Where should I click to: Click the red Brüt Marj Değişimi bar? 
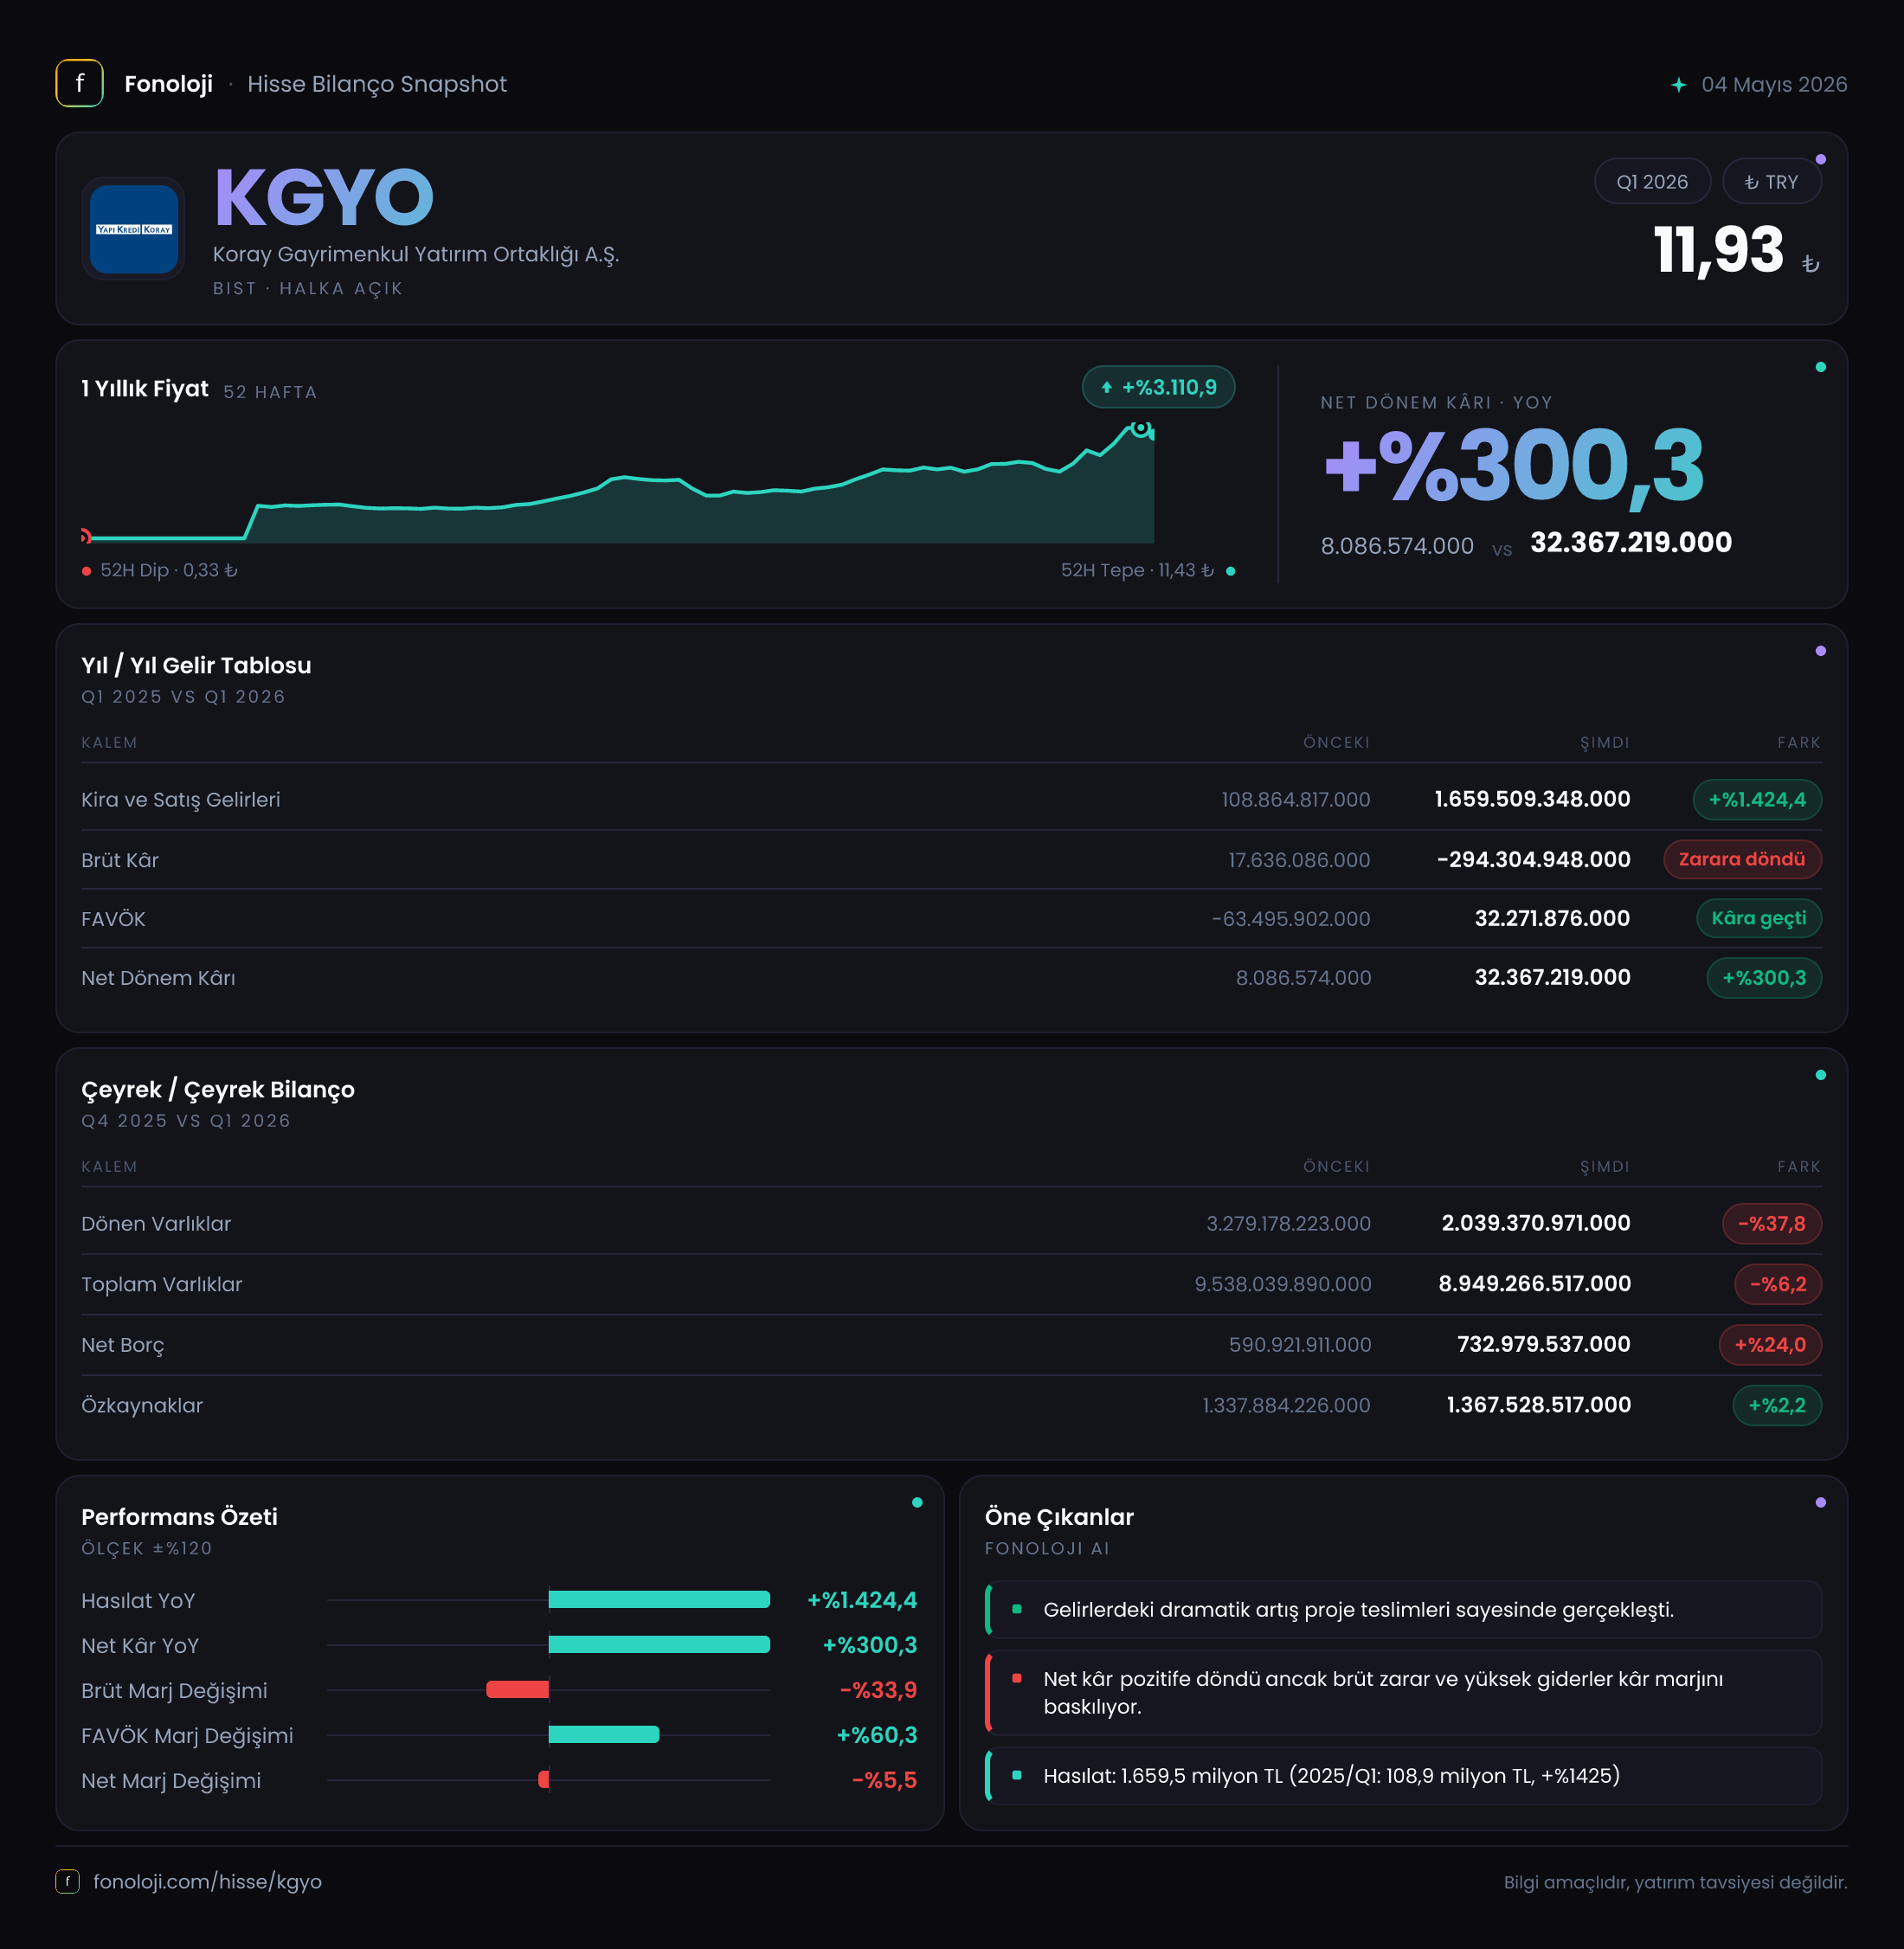click(x=518, y=1690)
